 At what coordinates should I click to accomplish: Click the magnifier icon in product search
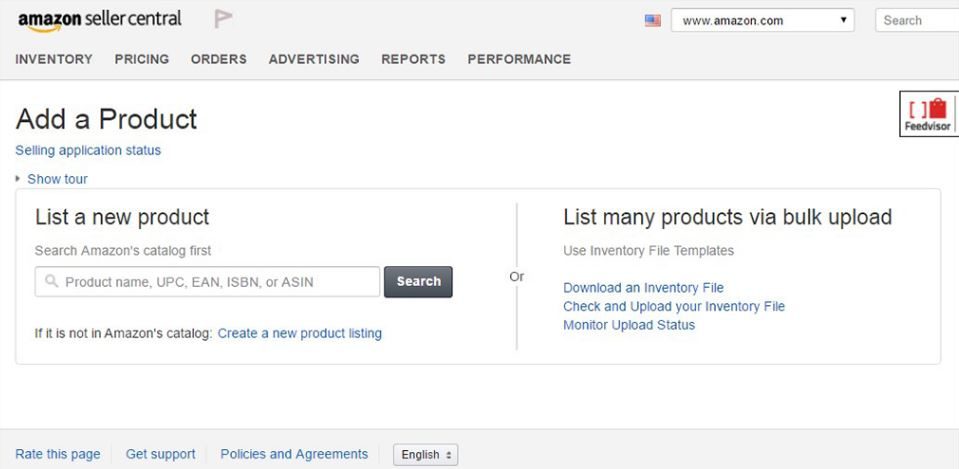tap(52, 281)
